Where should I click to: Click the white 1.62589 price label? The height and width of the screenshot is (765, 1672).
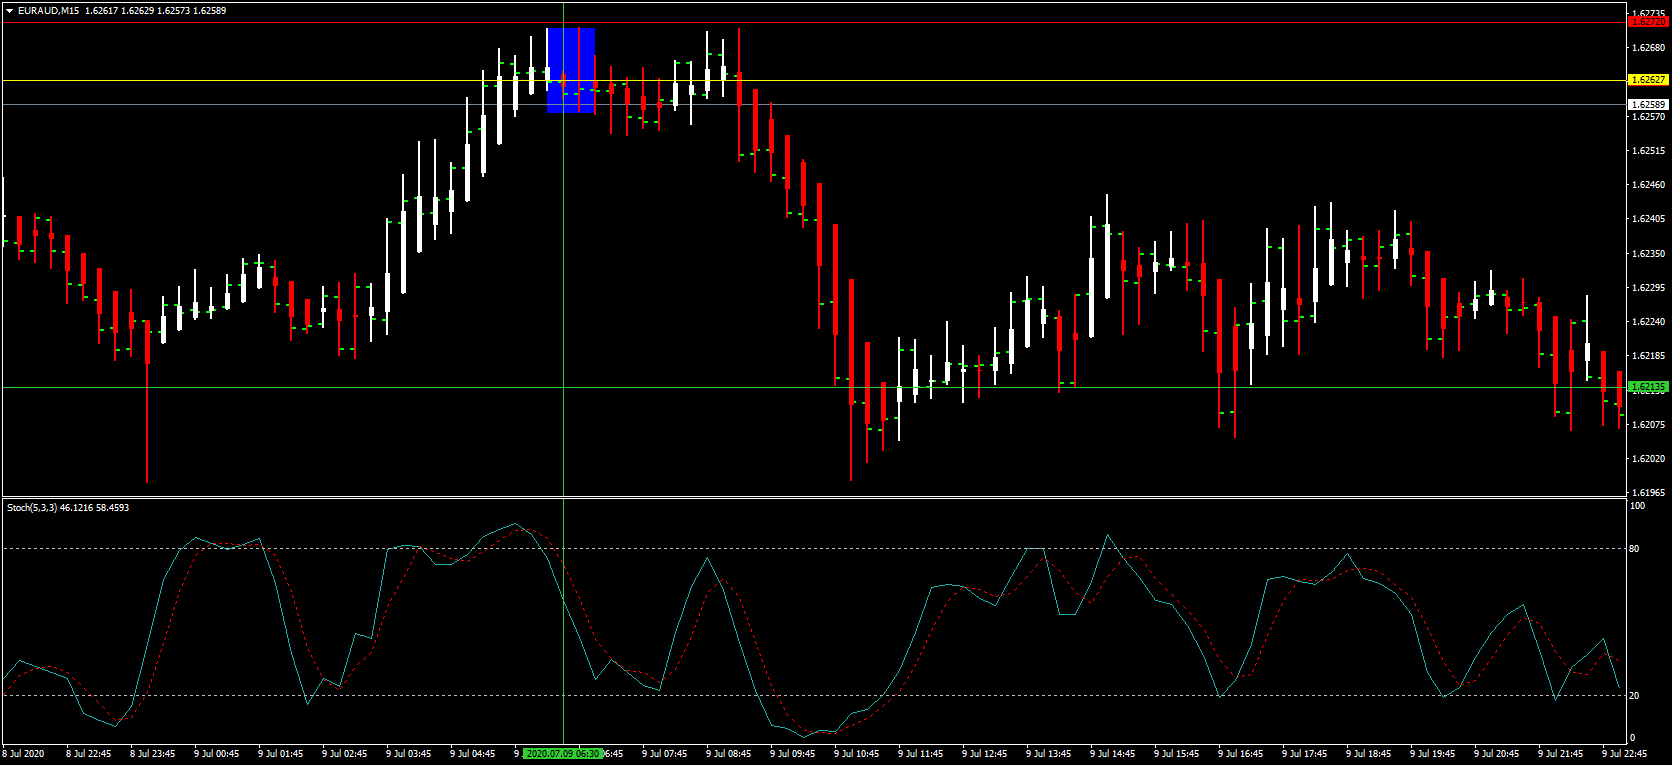1648,104
